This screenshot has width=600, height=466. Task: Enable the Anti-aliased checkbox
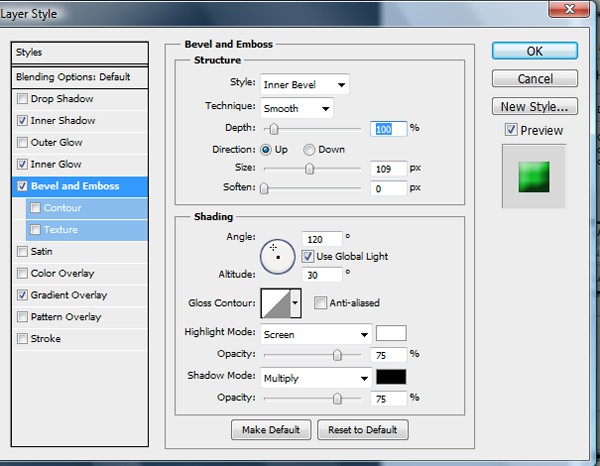[320, 303]
